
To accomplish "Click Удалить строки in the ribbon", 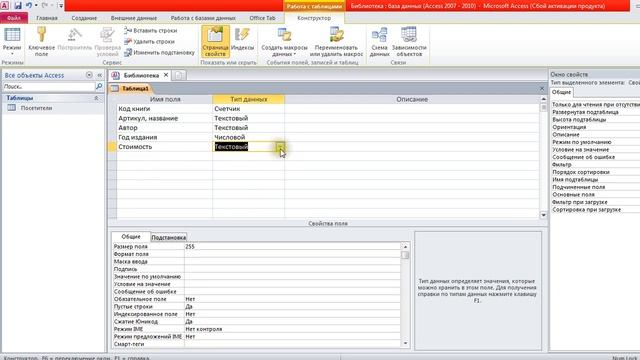I will (x=149, y=42).
